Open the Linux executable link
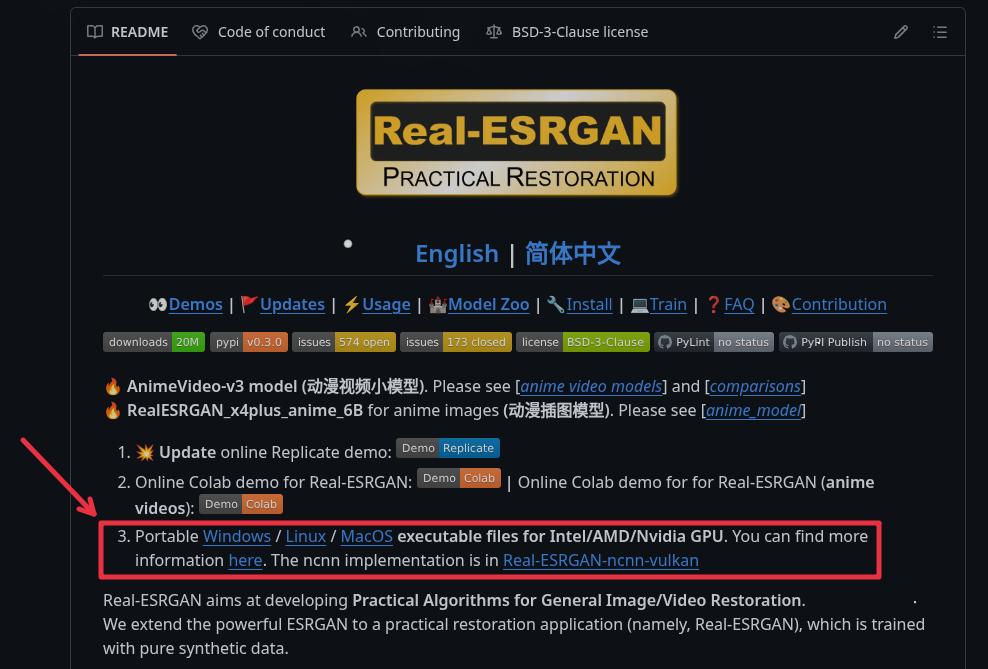The width and height of the screenshot is (988, 669). (306, 537)
